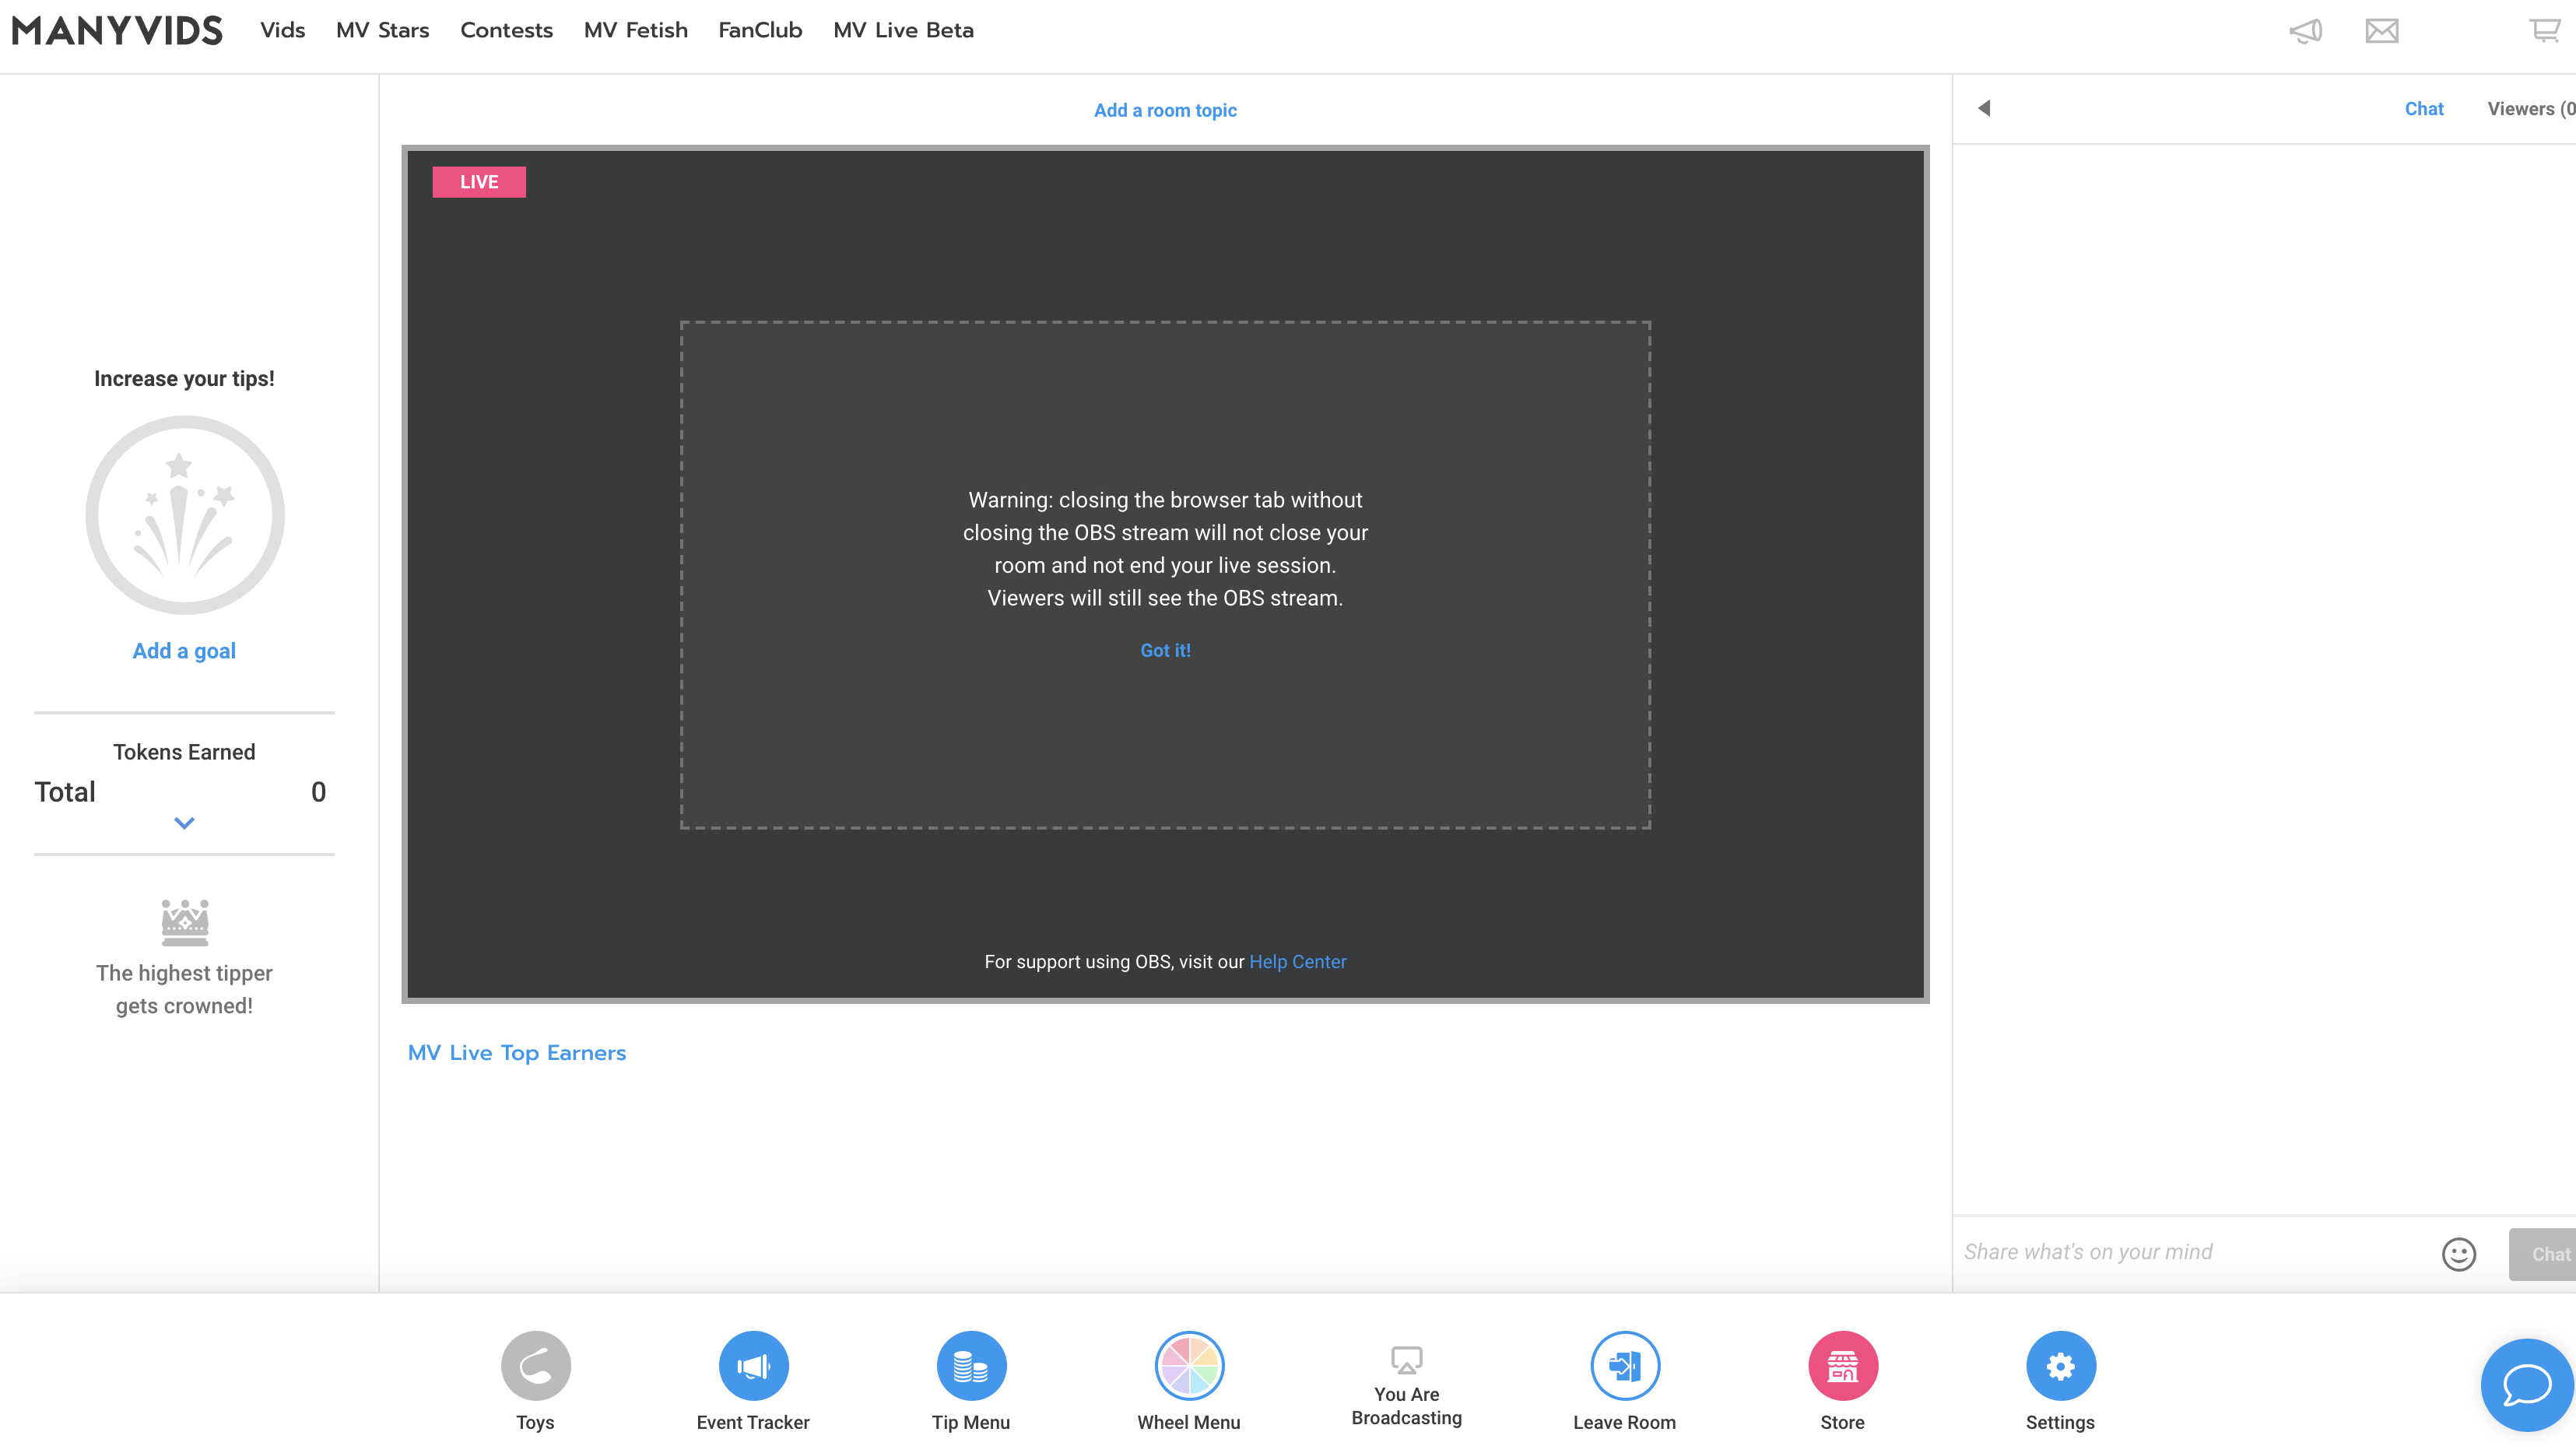Open the colorful Wheel Menu icon
This screenshot has height=1446, width=2576.
pyautogui.click(x=1189, y=1365)
